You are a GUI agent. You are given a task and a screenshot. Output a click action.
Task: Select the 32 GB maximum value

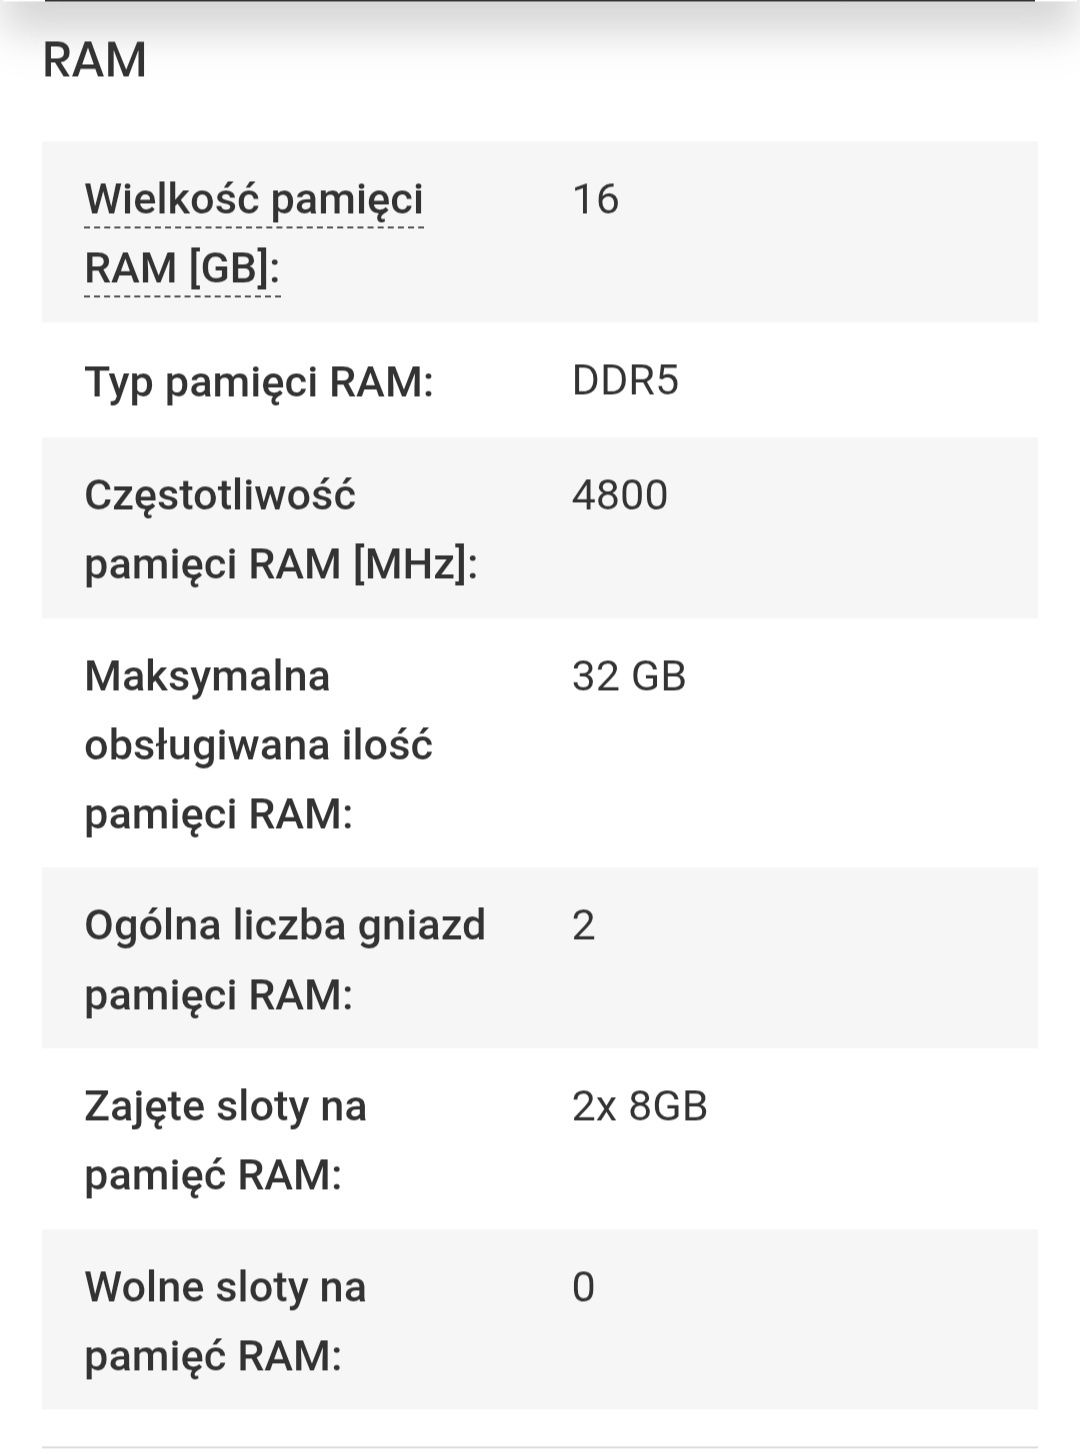tap(629, 676)
